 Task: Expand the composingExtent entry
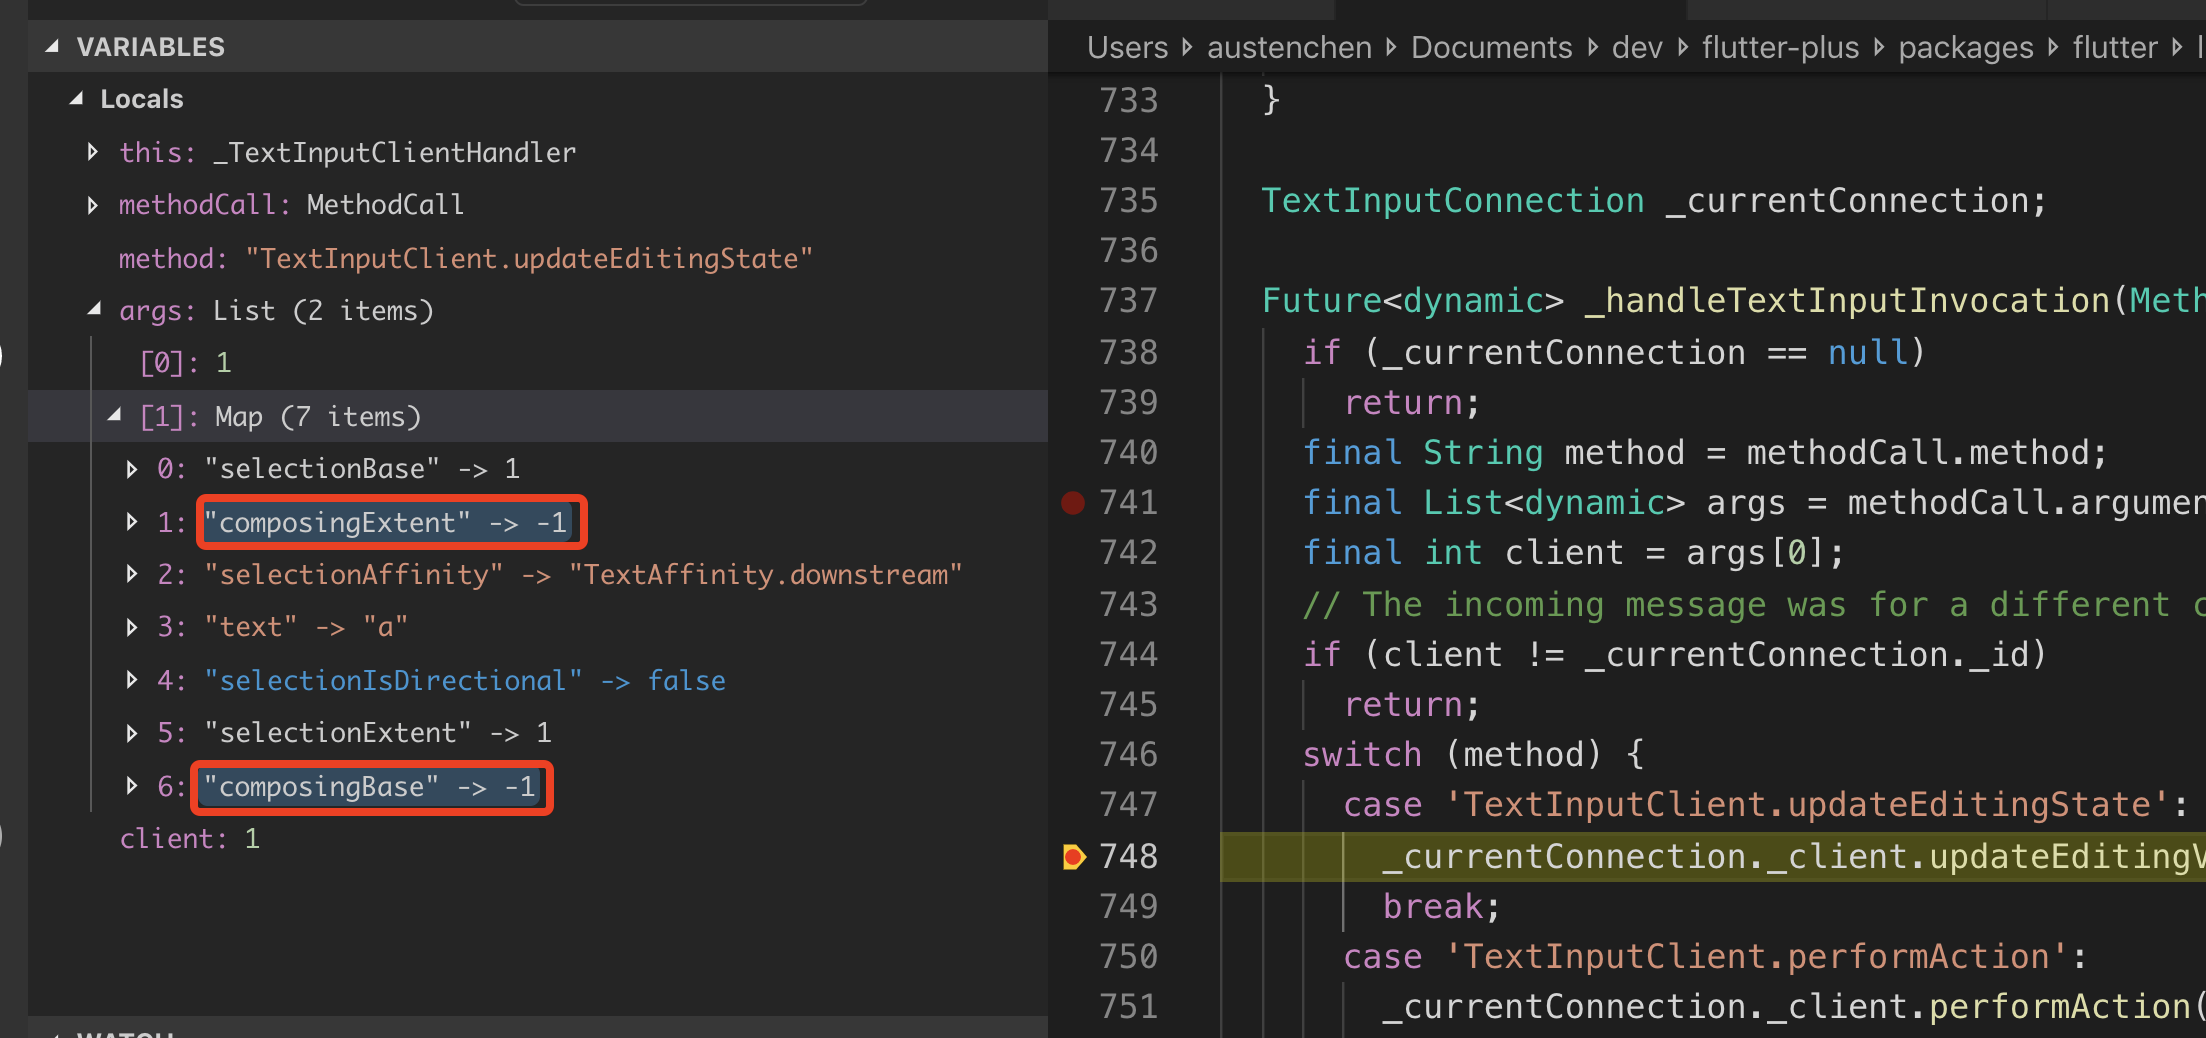click(133, 521)
